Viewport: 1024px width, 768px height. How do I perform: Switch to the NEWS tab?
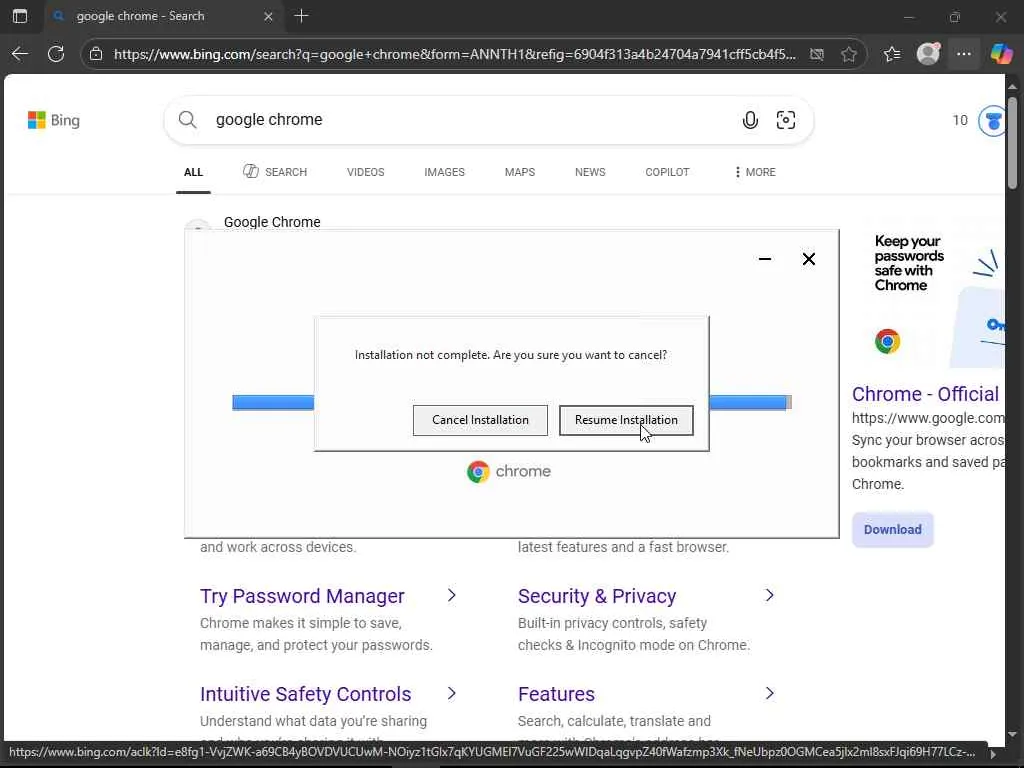coord(590,172)
